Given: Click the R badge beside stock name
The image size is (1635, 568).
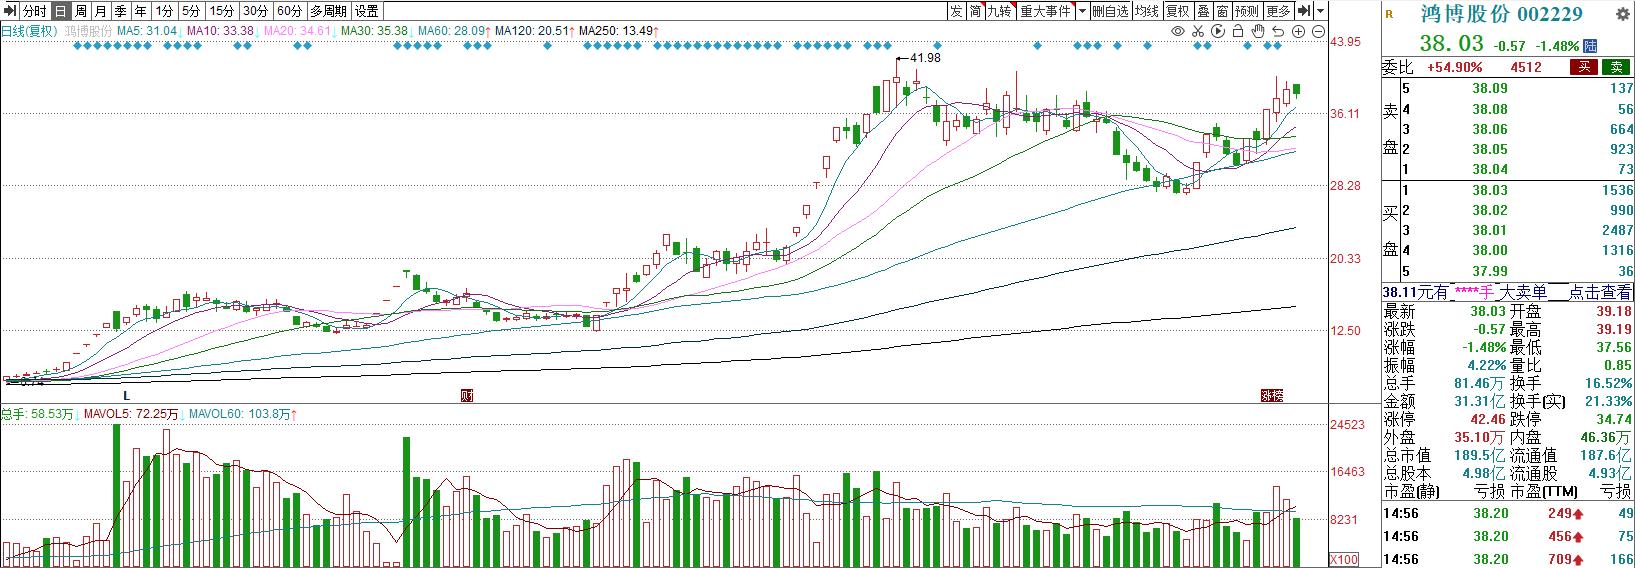Looking at the screenshot, I should click(1388, 14).
